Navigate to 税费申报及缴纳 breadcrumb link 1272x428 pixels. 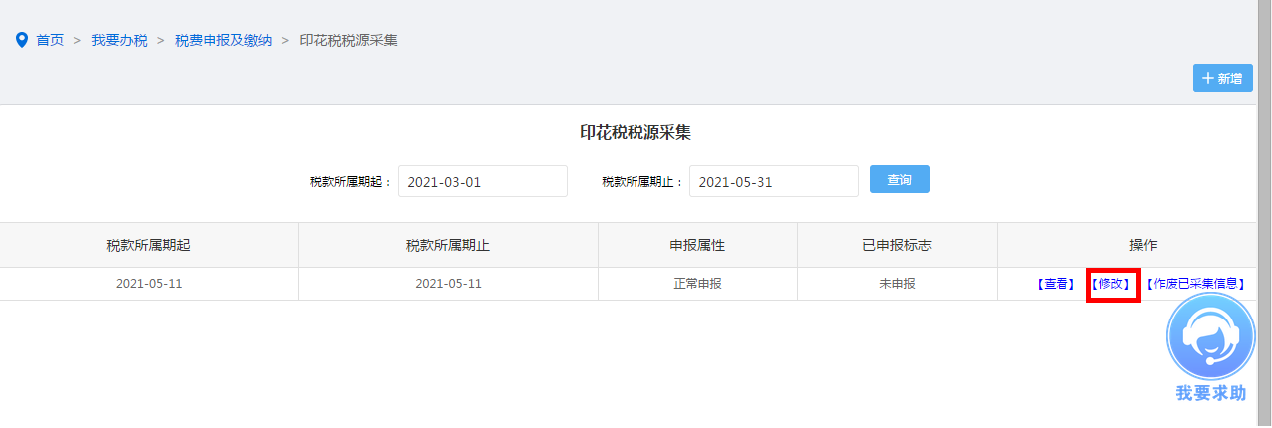(x=223, y=40)
